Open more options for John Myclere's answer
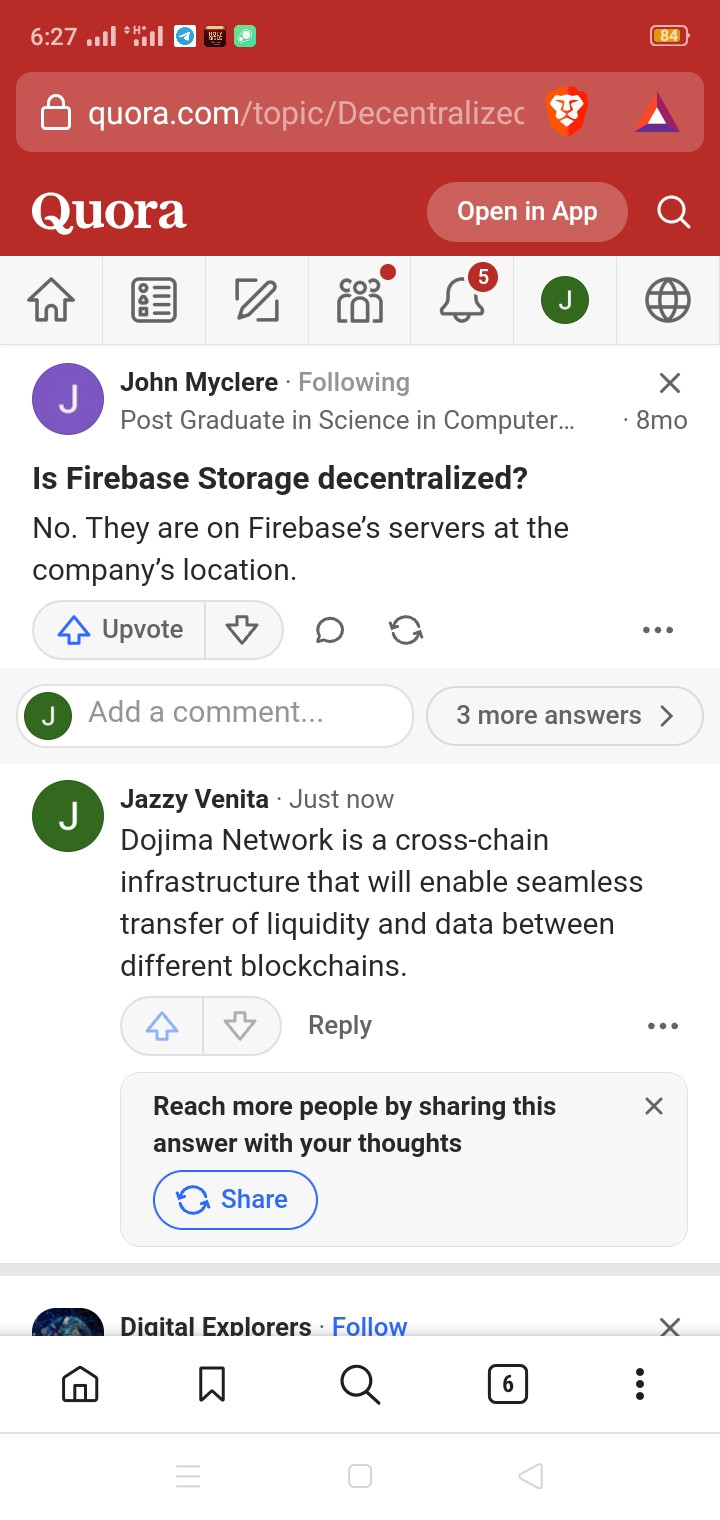The height and width of the screenshot is (1520, 720). click(x=658, y=630)
